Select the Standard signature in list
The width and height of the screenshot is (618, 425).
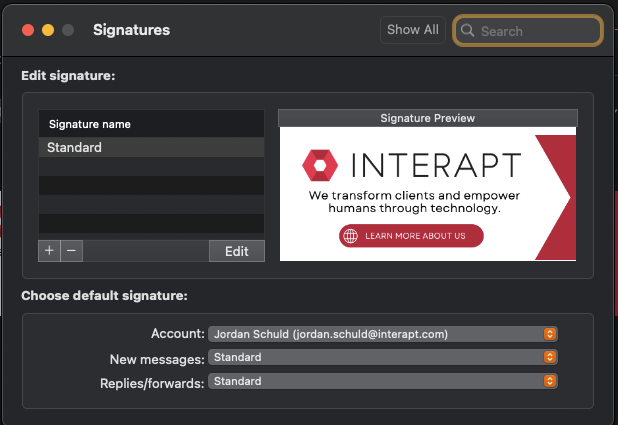tap(151, 148)
